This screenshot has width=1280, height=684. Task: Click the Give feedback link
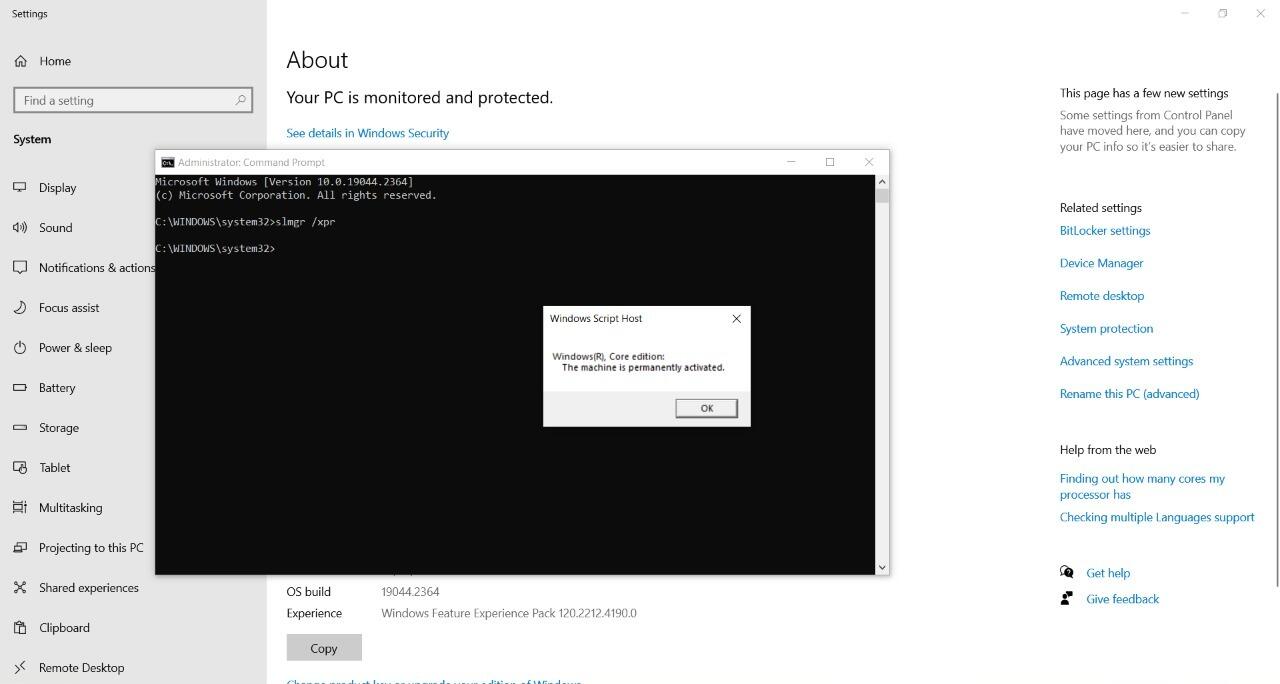click(x=1122, y=599)
